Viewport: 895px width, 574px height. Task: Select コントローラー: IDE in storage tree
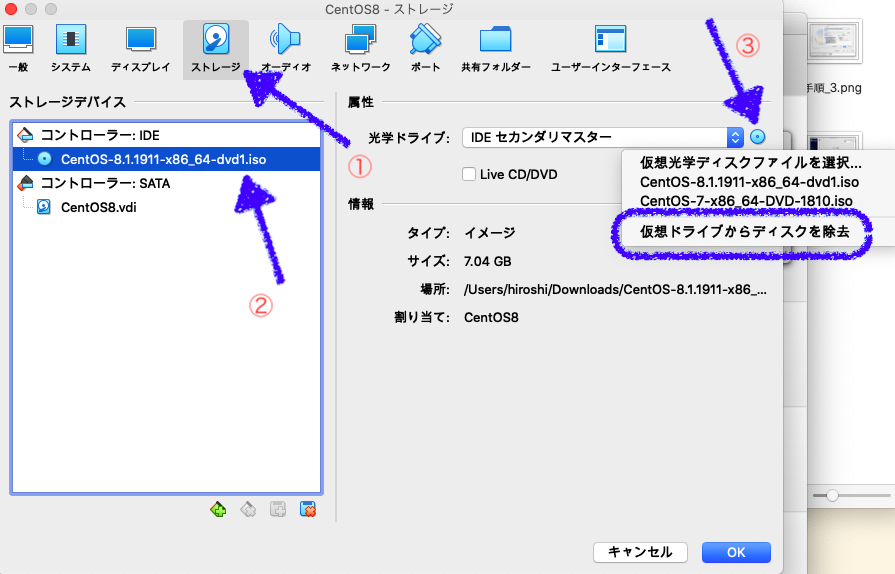166,135
